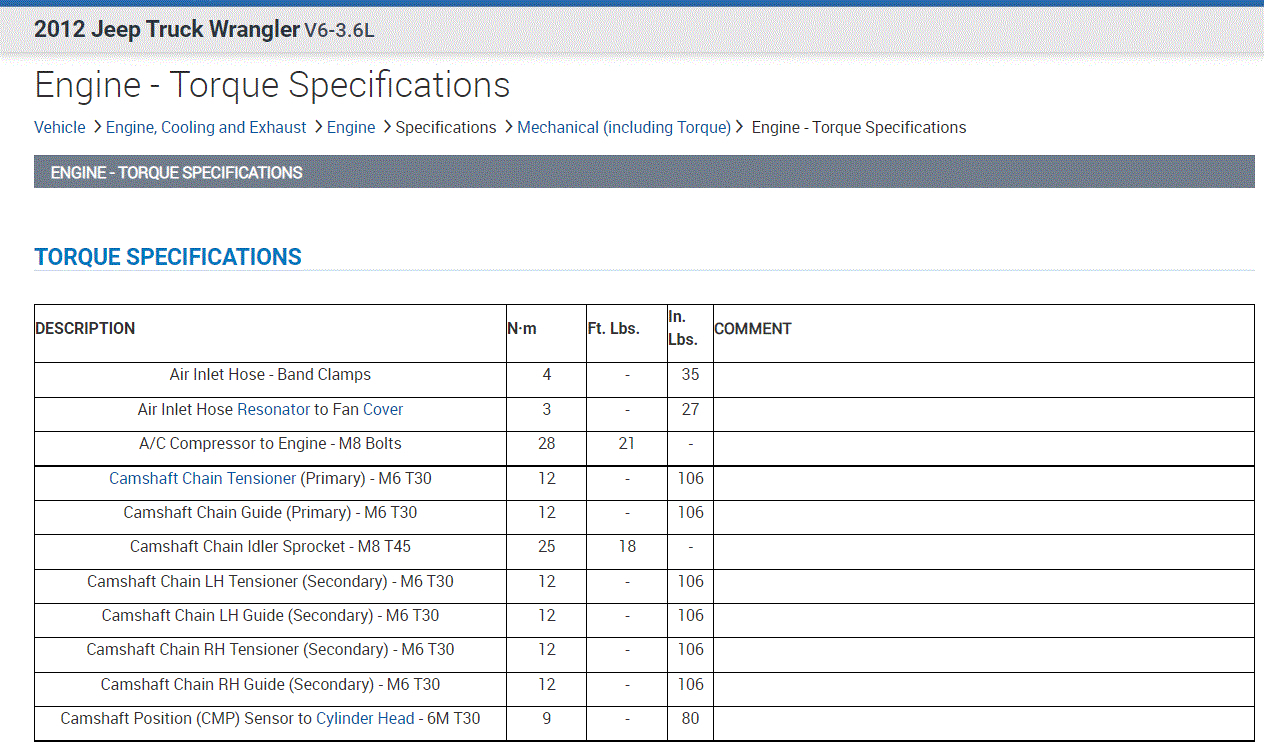Click the Resonator link in table
Screen dimensions: 1264x742
273,409
